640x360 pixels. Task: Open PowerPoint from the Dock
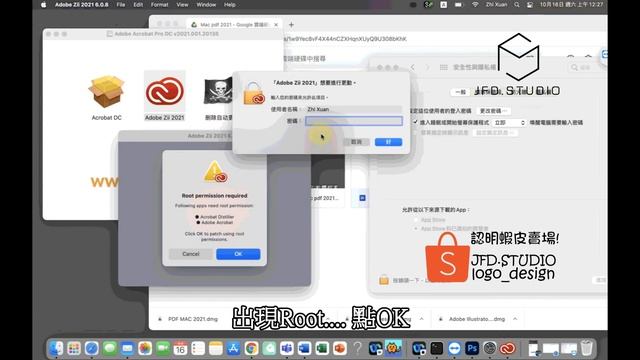340,348
